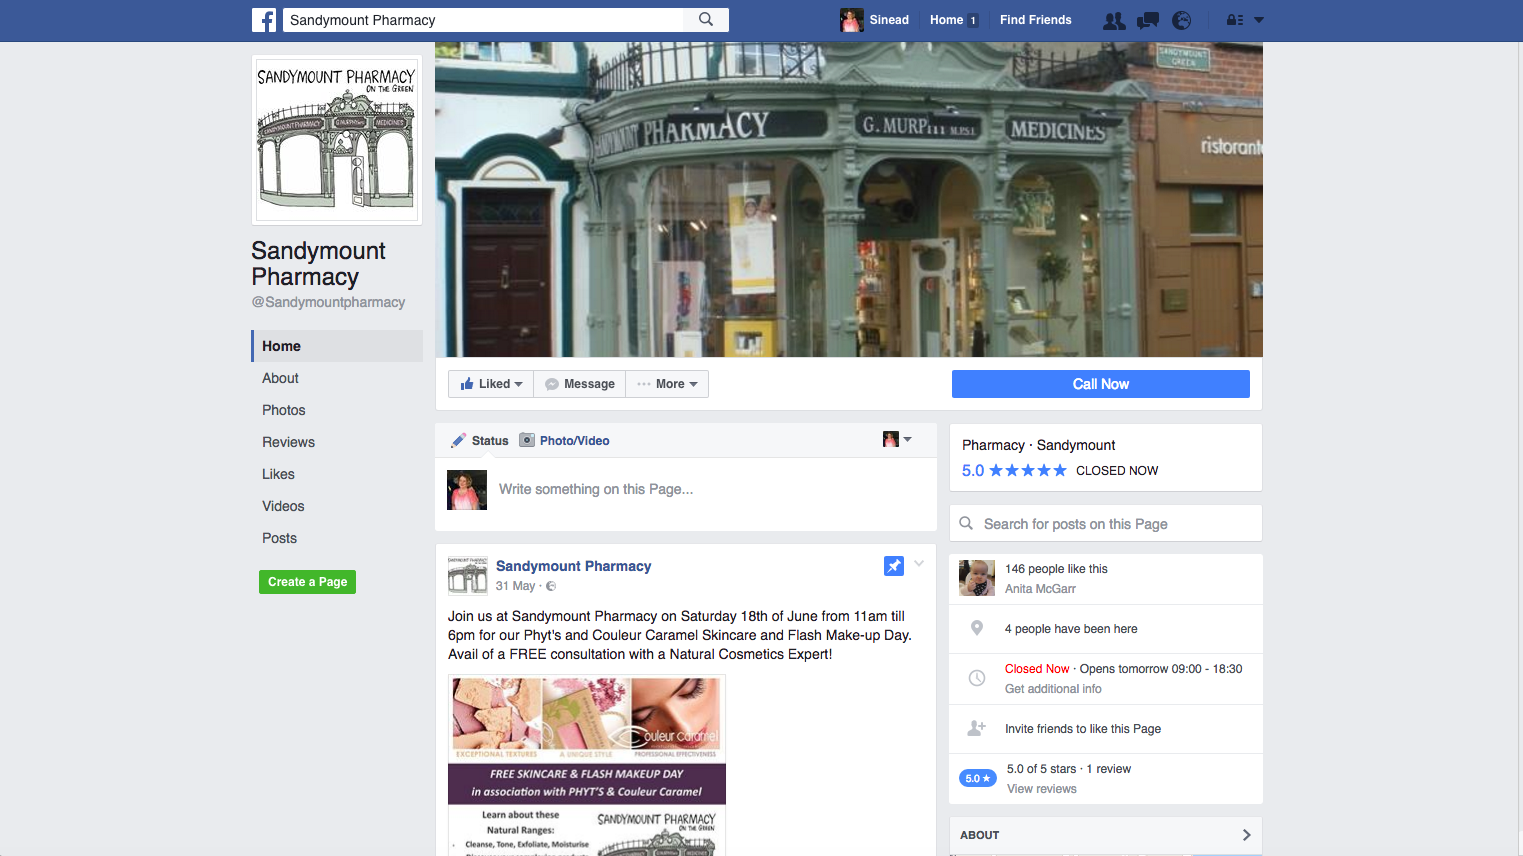Open the Posts section in sidebar
Screen dimensions: 1523x856
280,538
